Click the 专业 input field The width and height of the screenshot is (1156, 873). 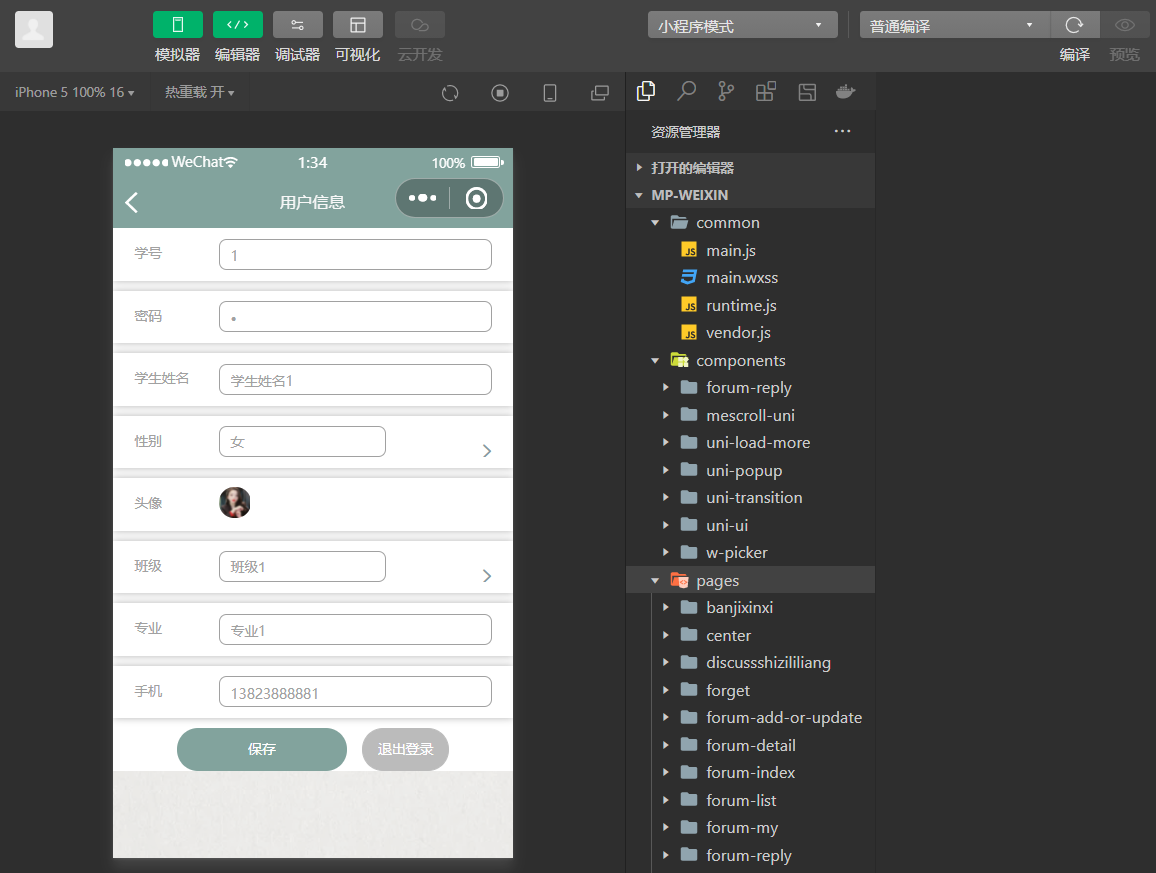[x=355, y=630]
